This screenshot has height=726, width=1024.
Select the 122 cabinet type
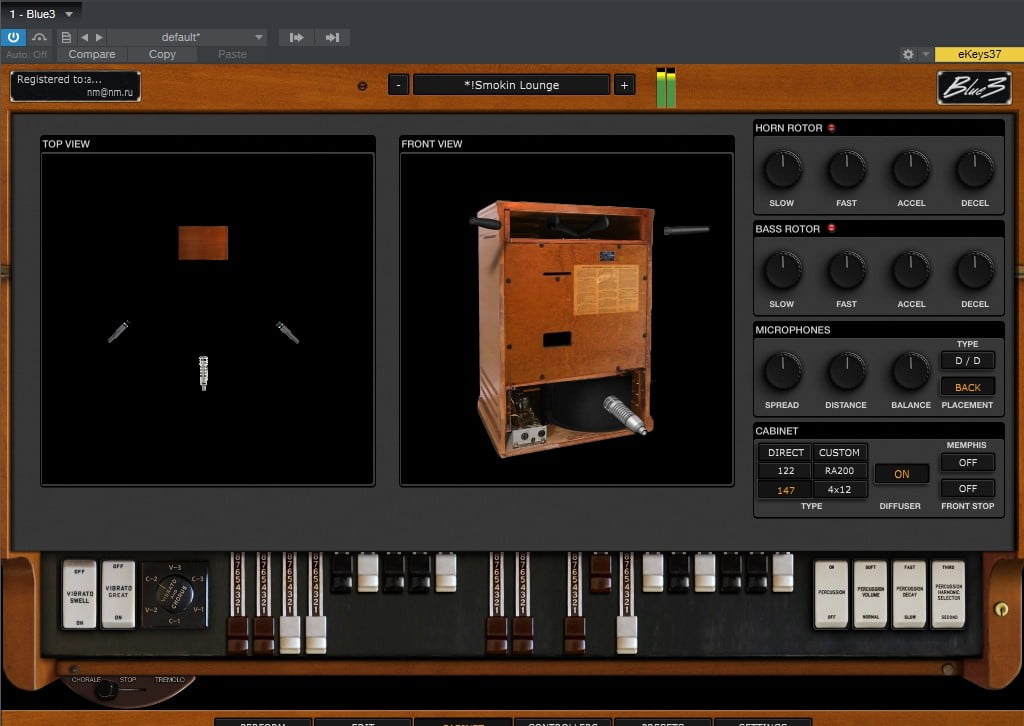click(786, 471)
